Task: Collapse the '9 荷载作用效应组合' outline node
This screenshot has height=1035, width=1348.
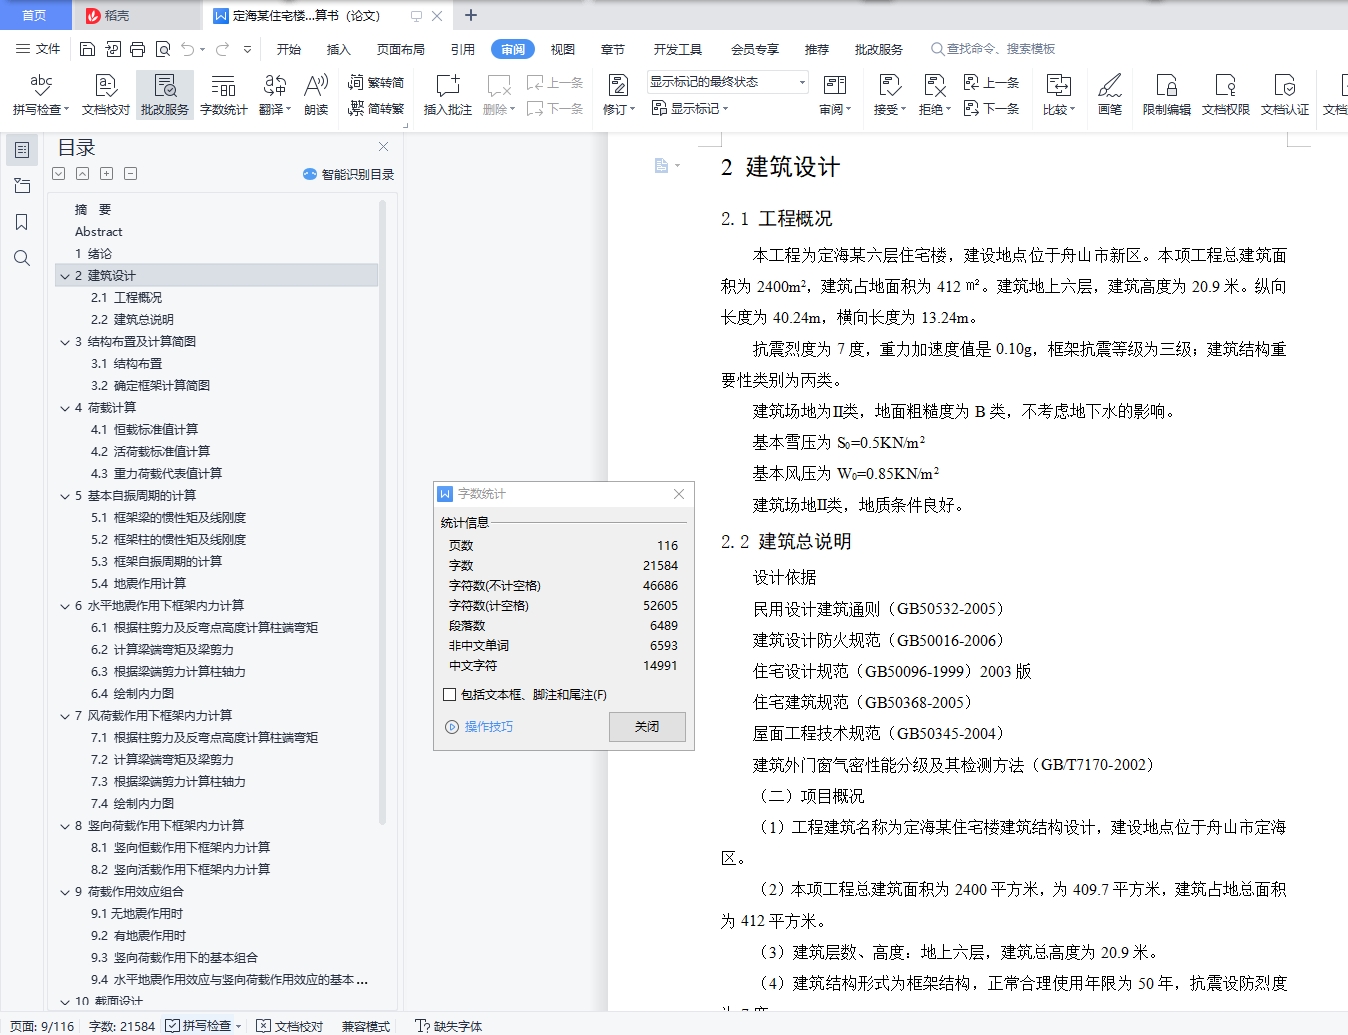Action: click(x=65, y=892)
